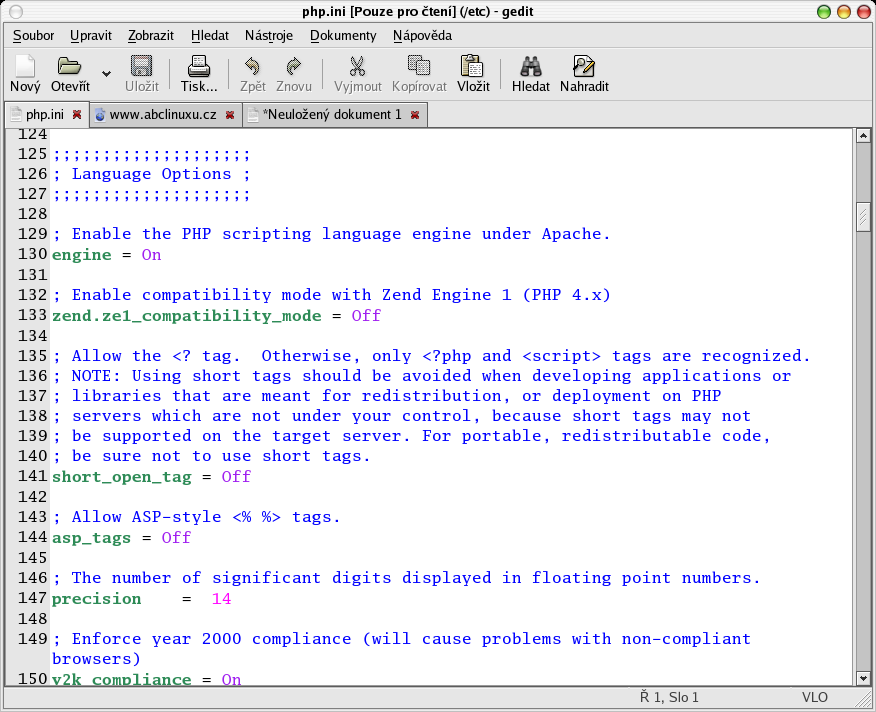The height and width of the screenshot is (712, 876).
Task: Click the comment about significant digits on line 146
Action: (406, 578)
